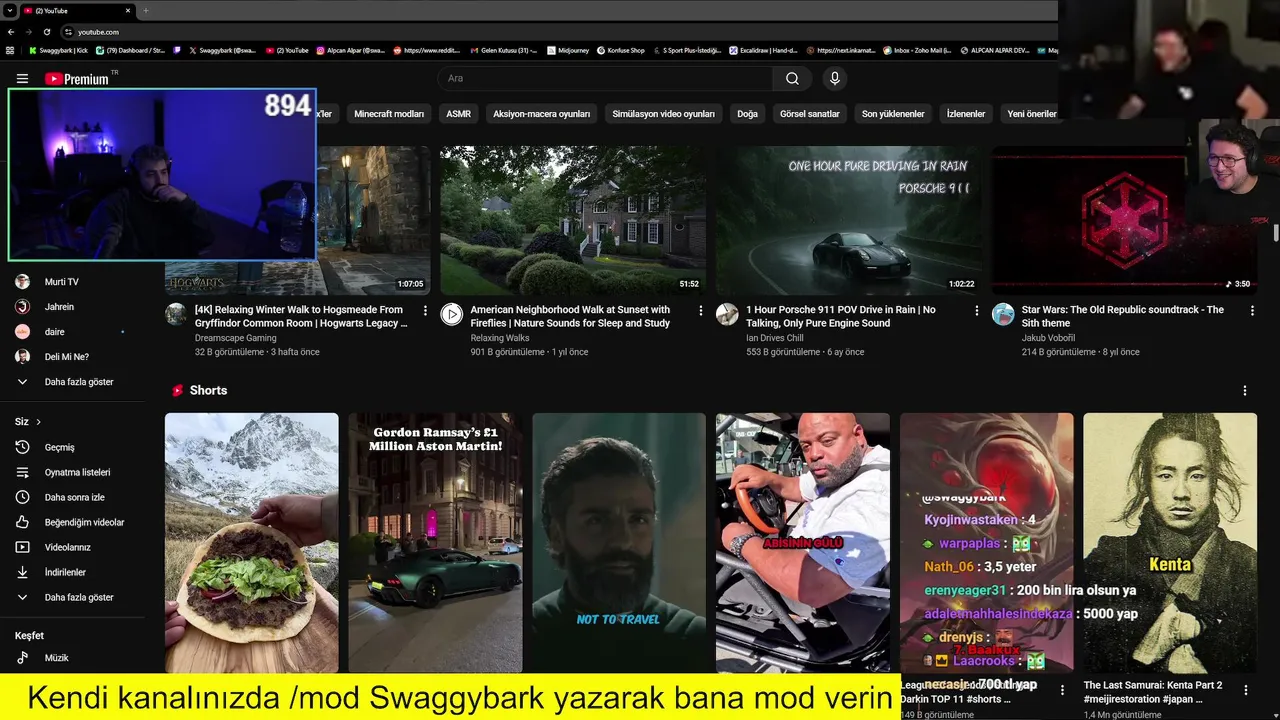Open the Gordon Ramsay Aston Martin Short
This screenshot has height=720, width=1280.
(x=435, y=542)
